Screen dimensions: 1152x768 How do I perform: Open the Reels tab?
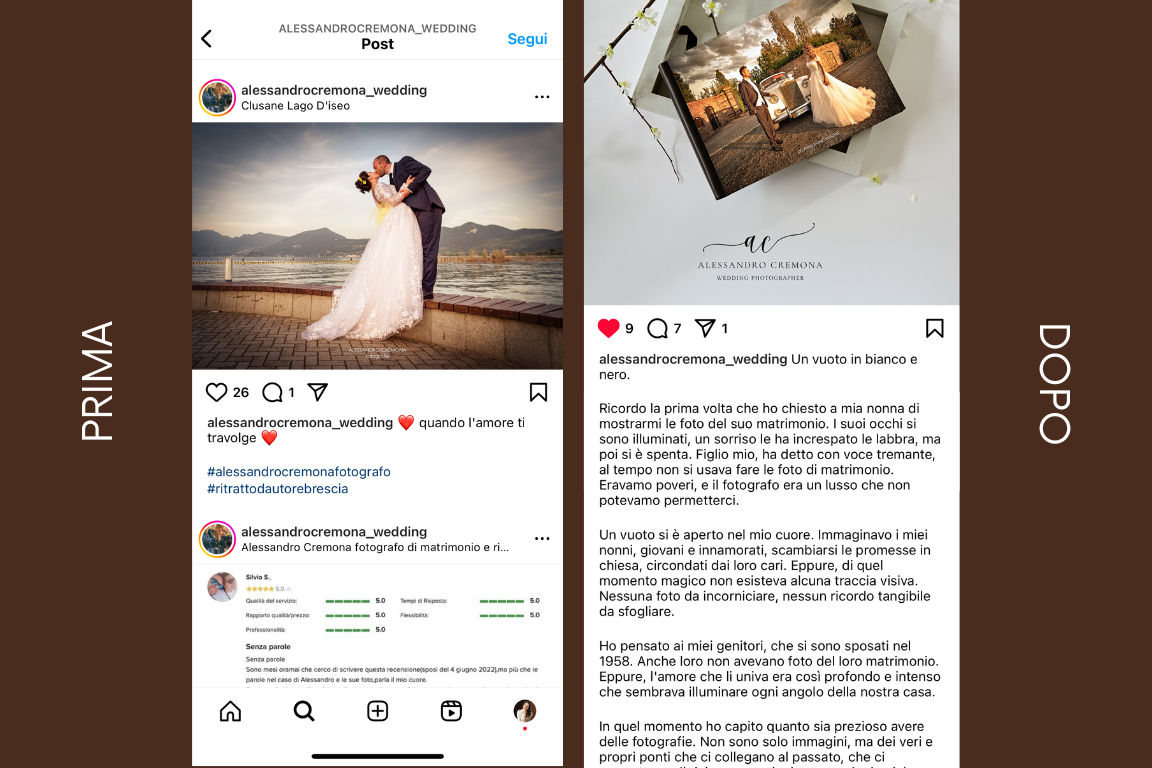451,711
